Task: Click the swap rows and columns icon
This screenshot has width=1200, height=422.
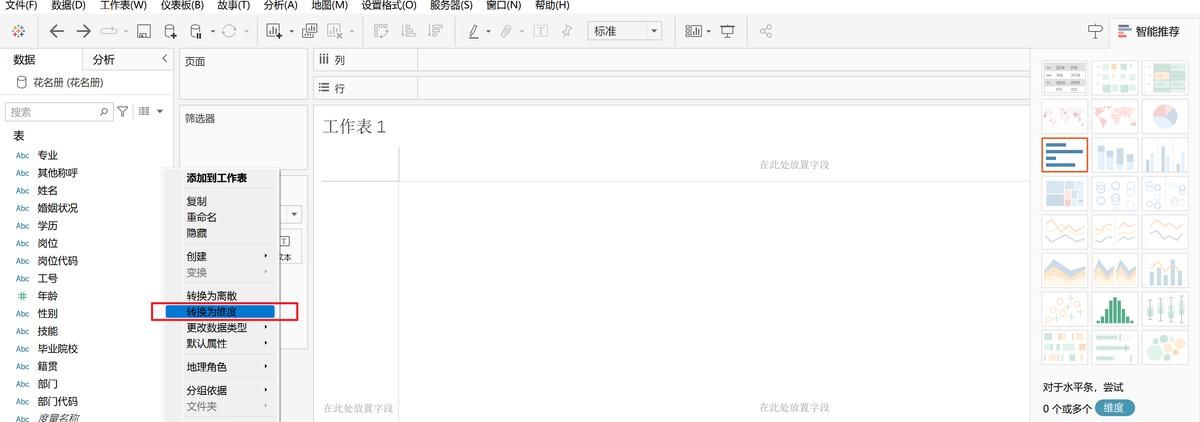Action: (x=381, y=31)
